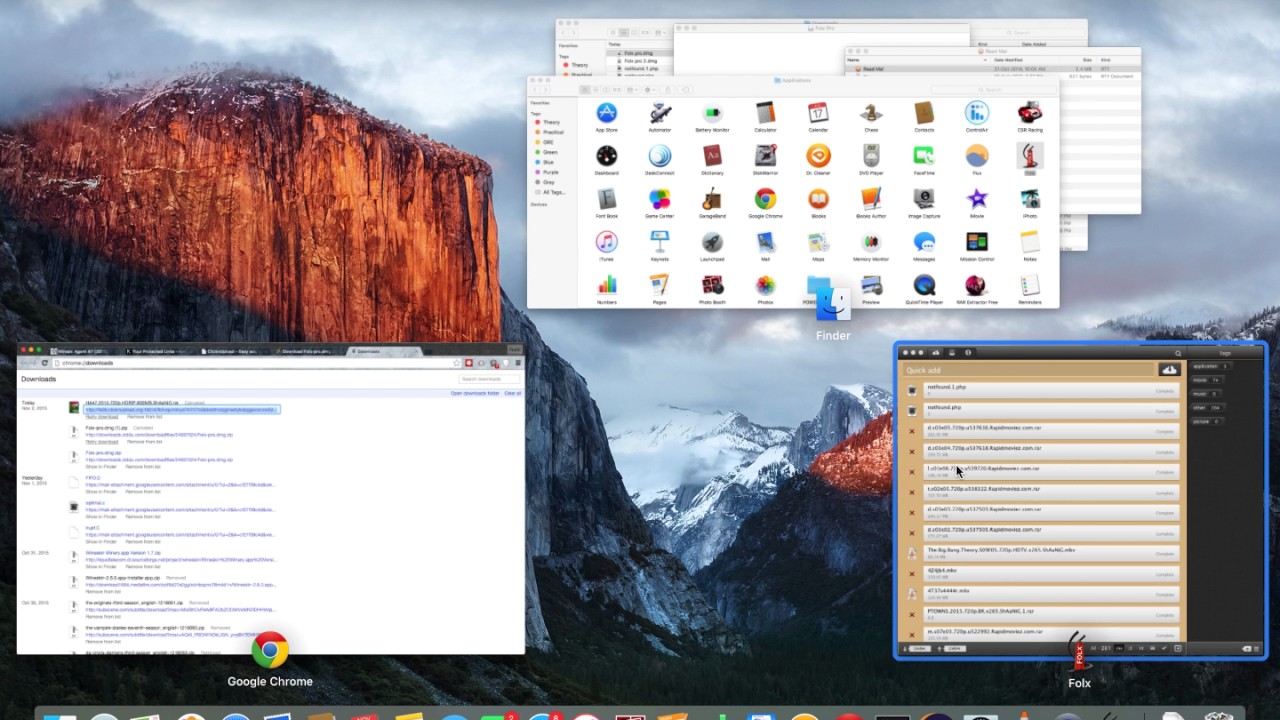1280x720 pixels.
Task: Select the GarageBand app icon
Action: tap(712, 199)
